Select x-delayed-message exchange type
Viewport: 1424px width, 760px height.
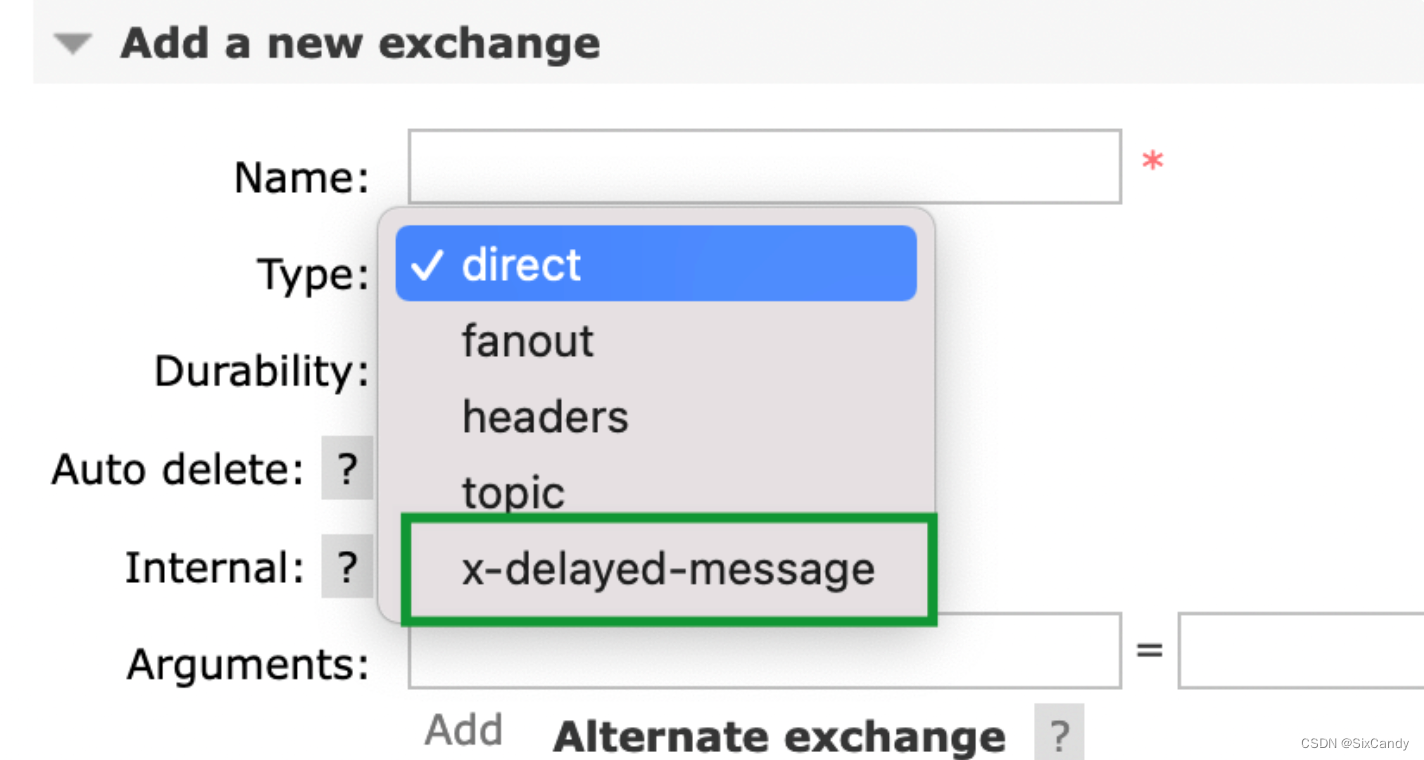(668, 569)
